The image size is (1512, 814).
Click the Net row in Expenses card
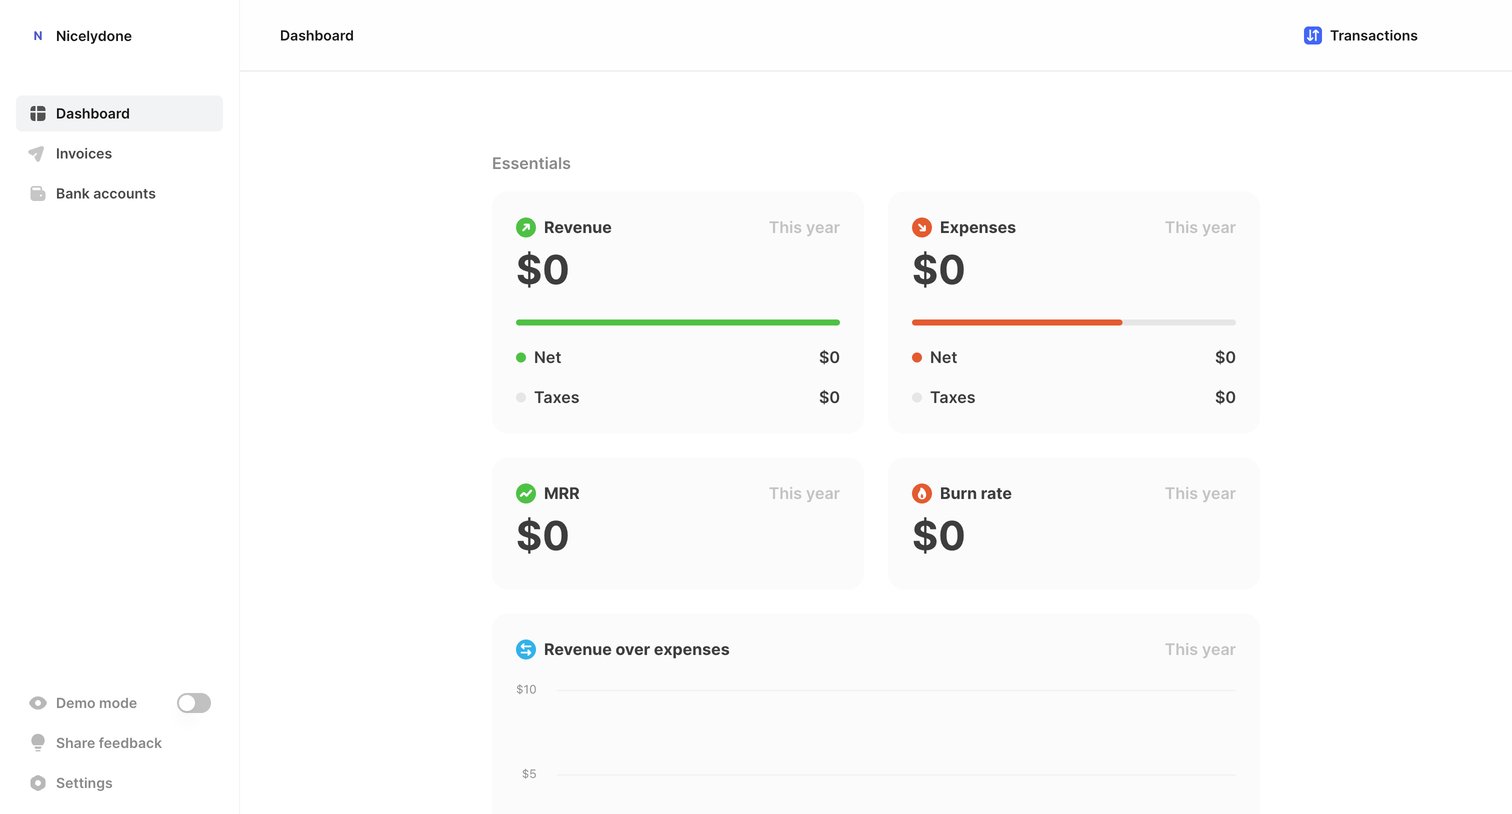(x=1074, y=358)
